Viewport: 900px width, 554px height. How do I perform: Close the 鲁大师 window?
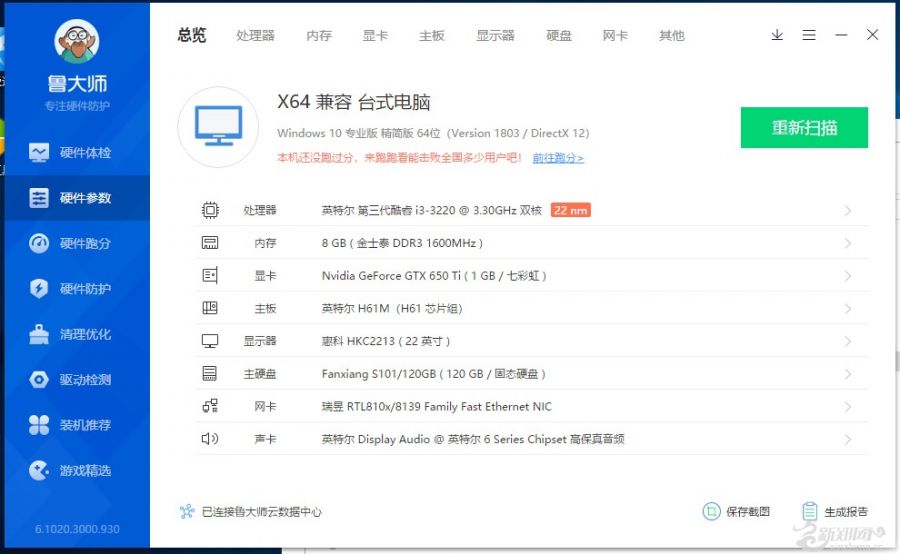872,35
